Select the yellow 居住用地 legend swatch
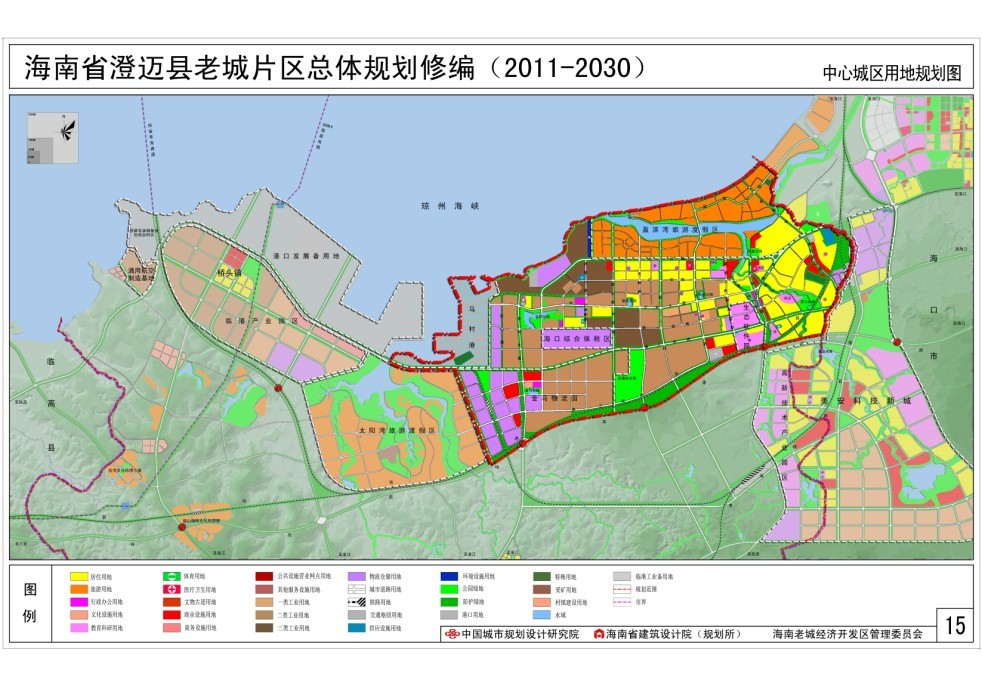This screenshot has width=982, height=678. (x=79, y=577)
